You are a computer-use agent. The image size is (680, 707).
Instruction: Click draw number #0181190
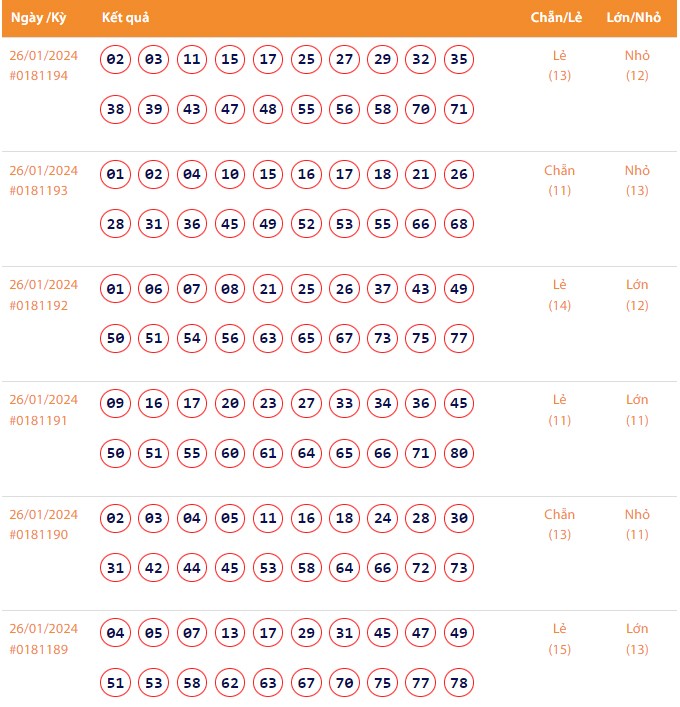point(39,535)
